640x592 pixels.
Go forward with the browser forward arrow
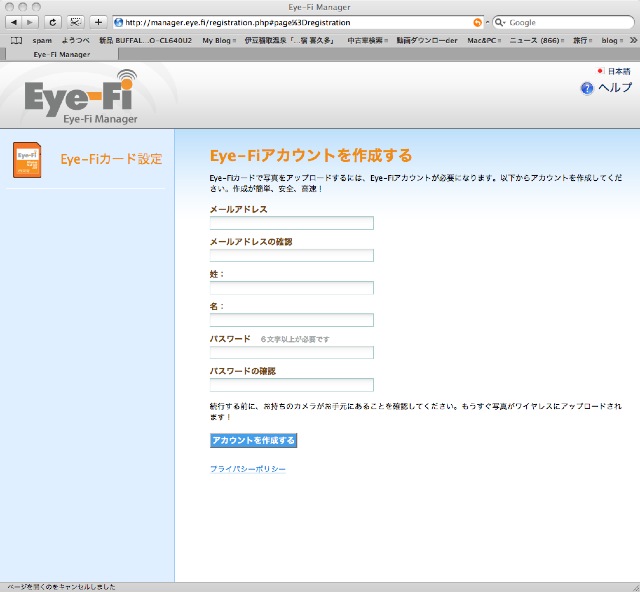pyautogui.click(x=30, y=22)
